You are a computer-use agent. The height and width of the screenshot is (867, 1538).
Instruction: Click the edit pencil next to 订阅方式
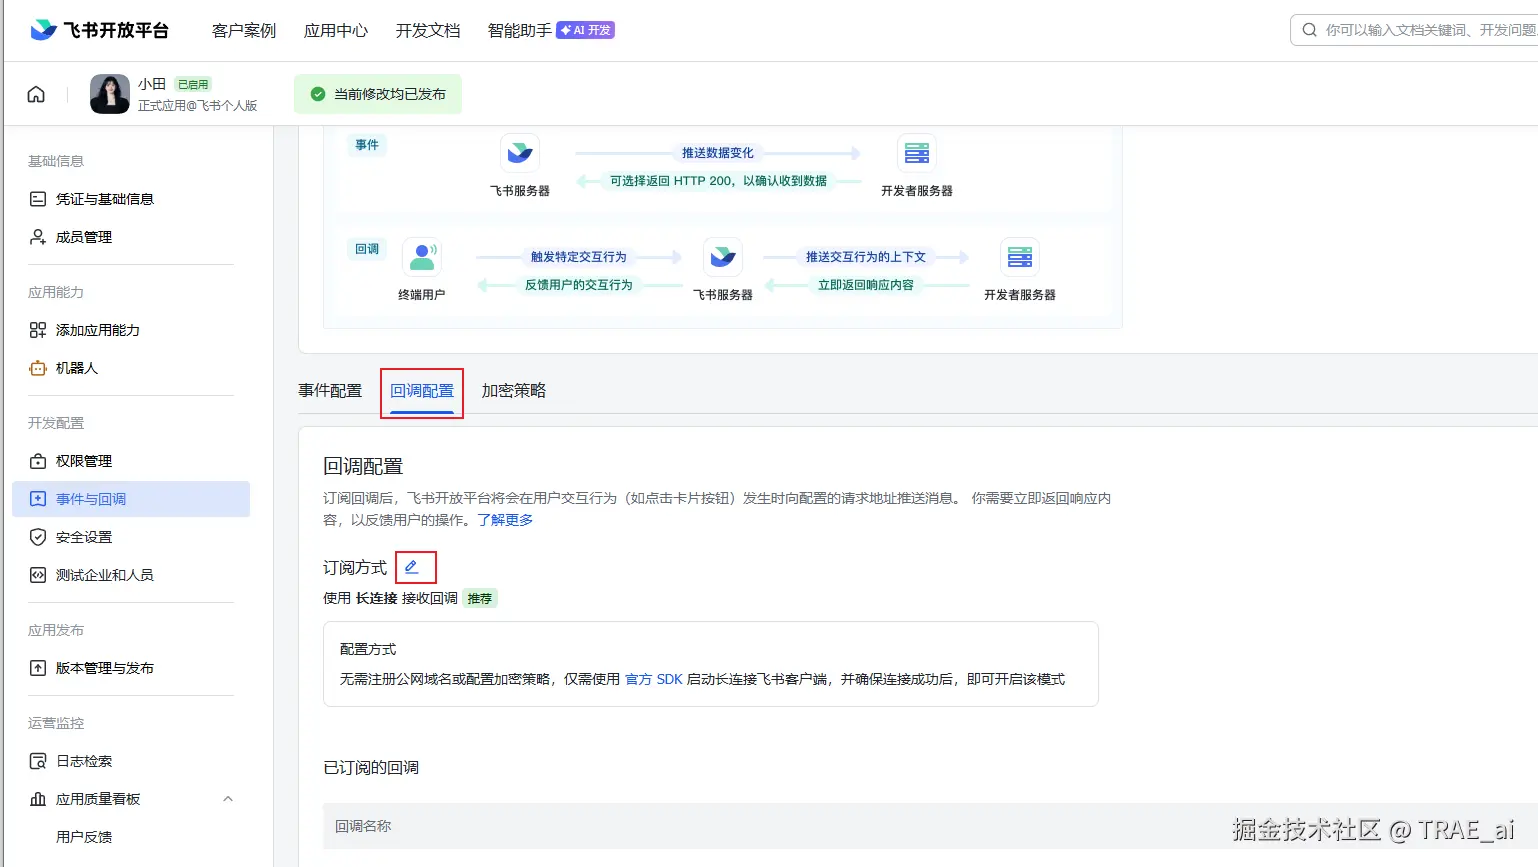click(x=412, y=567)
